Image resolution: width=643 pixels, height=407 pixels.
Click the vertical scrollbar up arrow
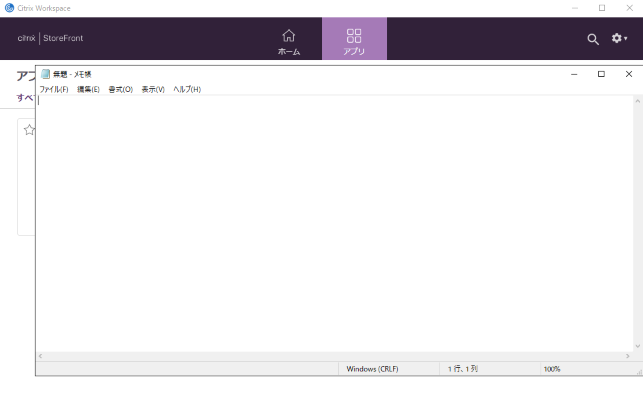(x=638, y=101)
